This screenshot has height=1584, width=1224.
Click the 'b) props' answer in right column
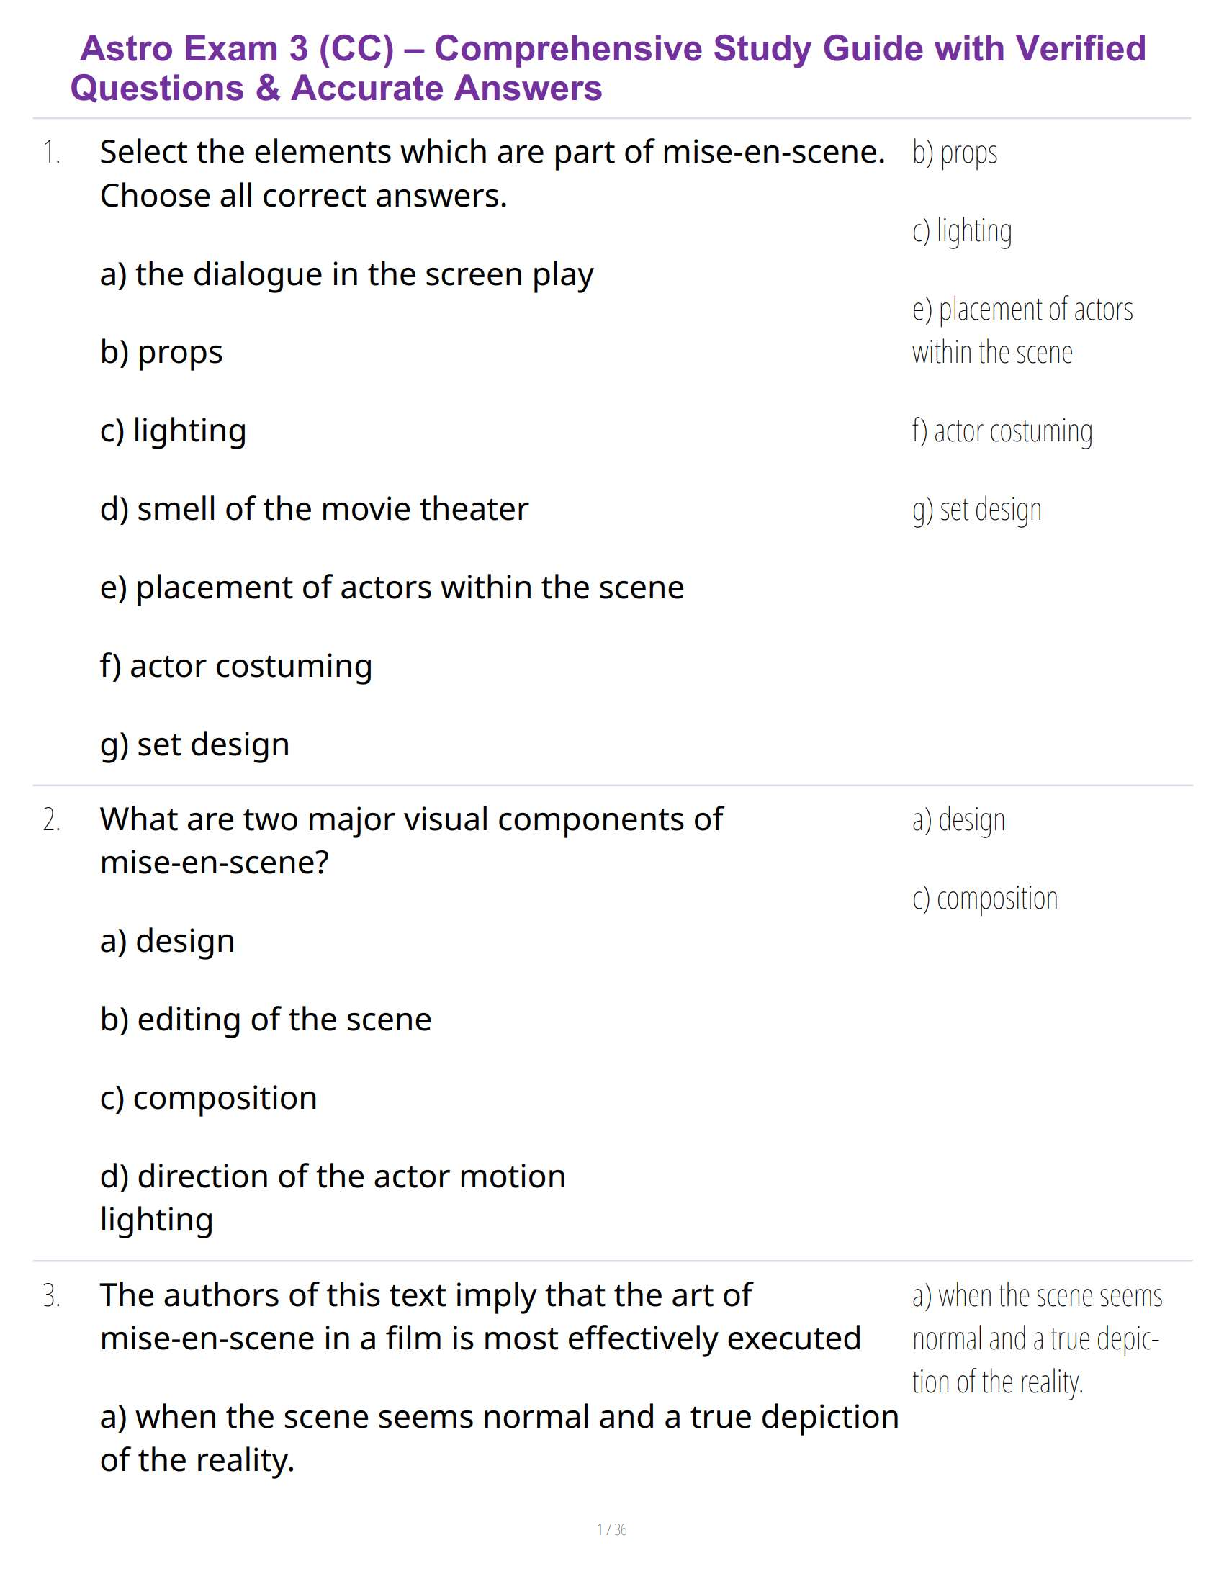pyautogui.click(x=954, y=153)
